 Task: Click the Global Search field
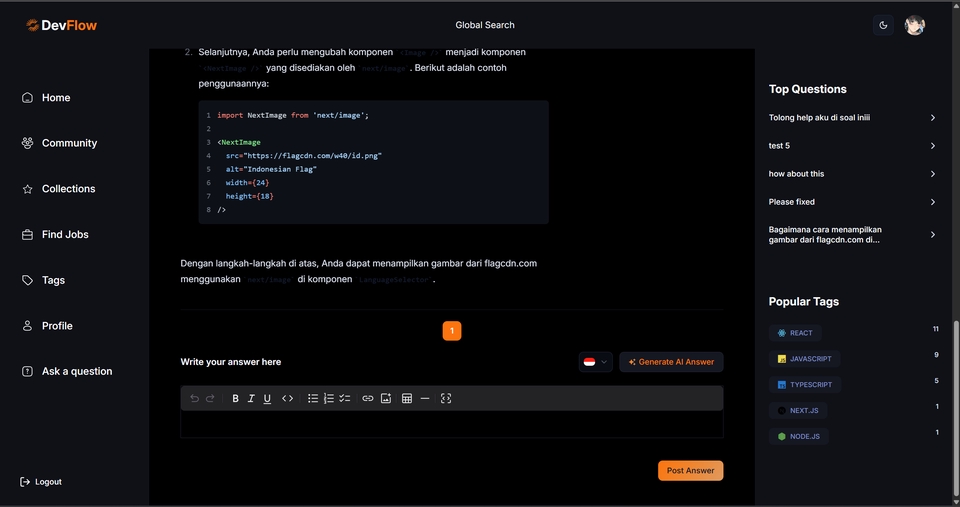click(484, 25)
